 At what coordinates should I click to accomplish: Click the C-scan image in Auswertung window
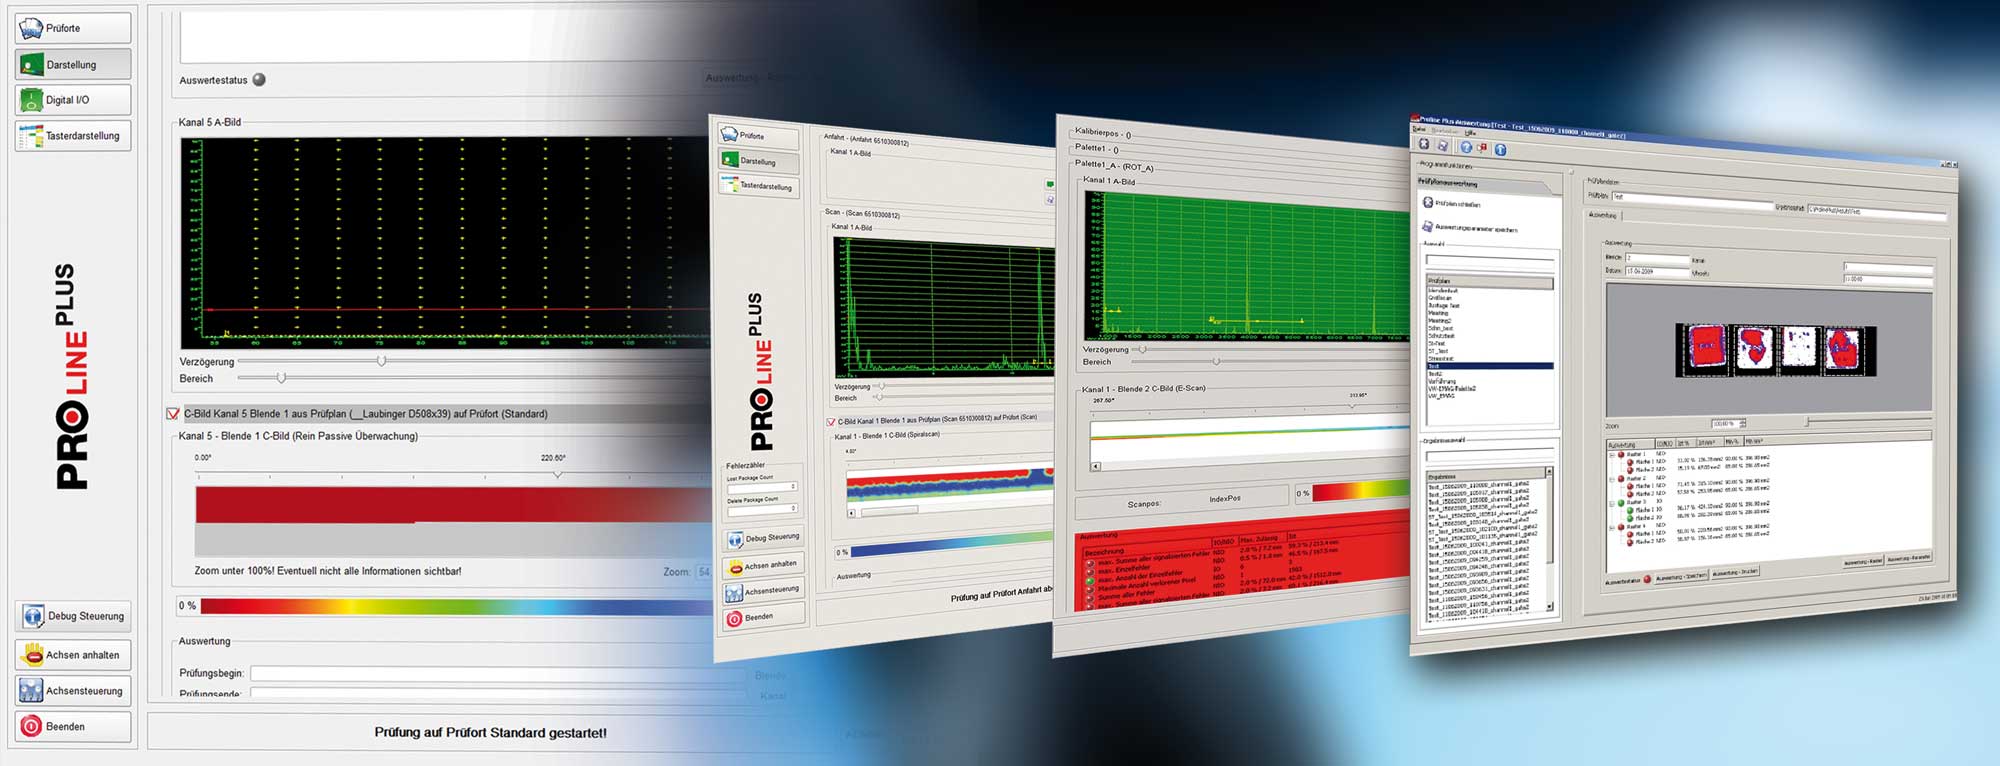pos(1776,350)
